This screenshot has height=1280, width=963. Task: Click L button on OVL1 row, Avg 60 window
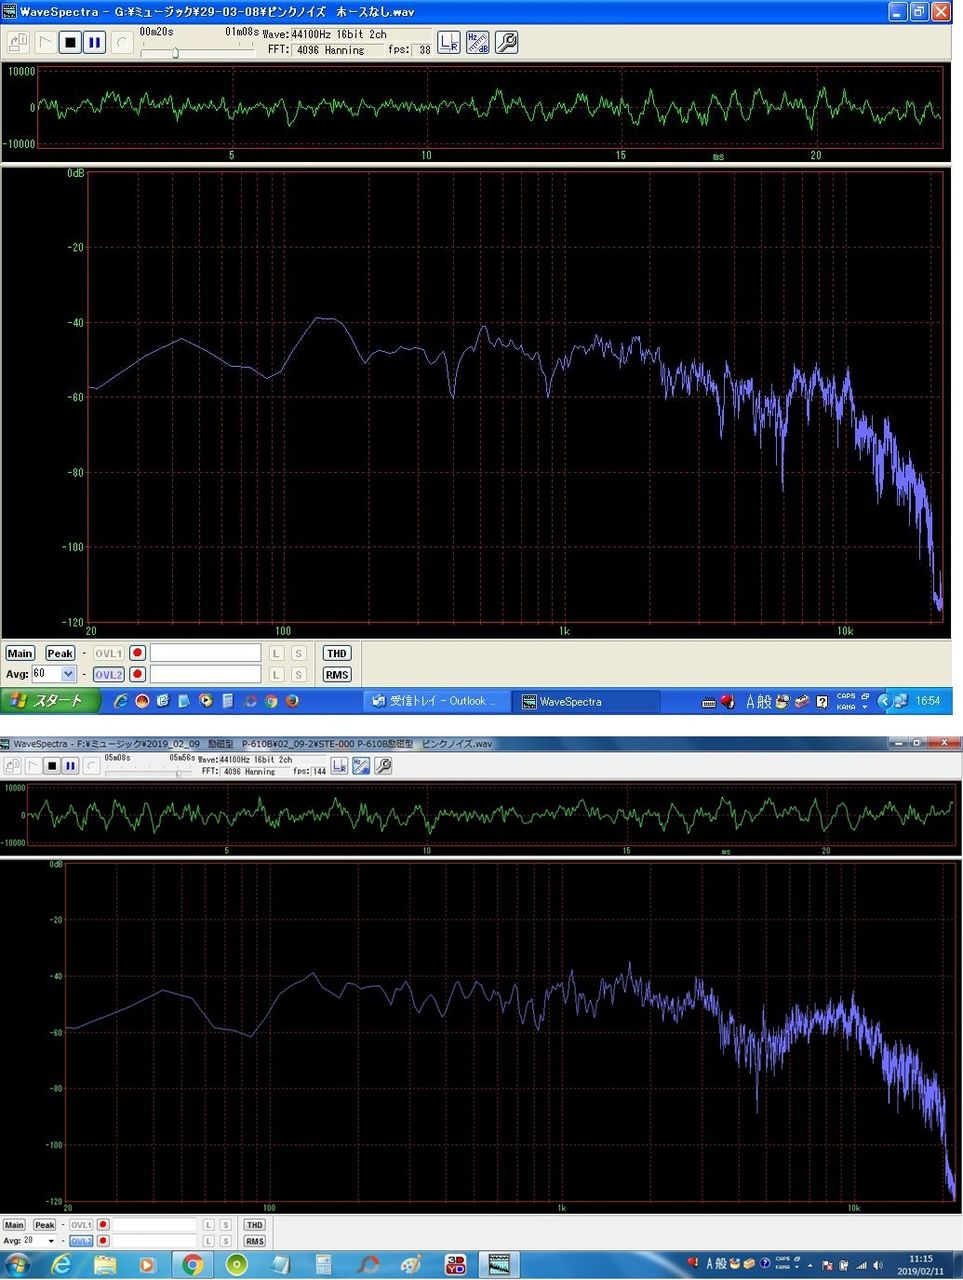277,653
